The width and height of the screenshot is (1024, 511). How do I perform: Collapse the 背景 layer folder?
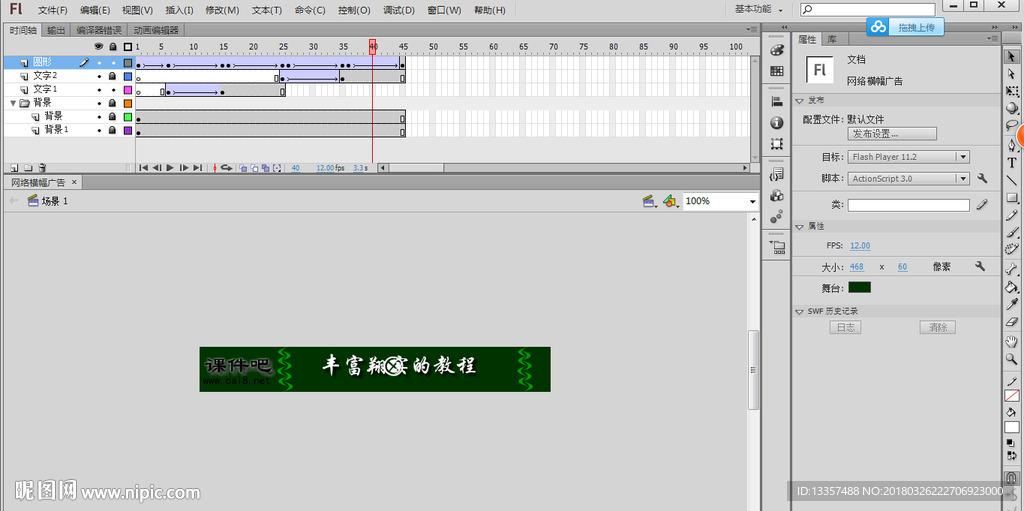[13, 103]
